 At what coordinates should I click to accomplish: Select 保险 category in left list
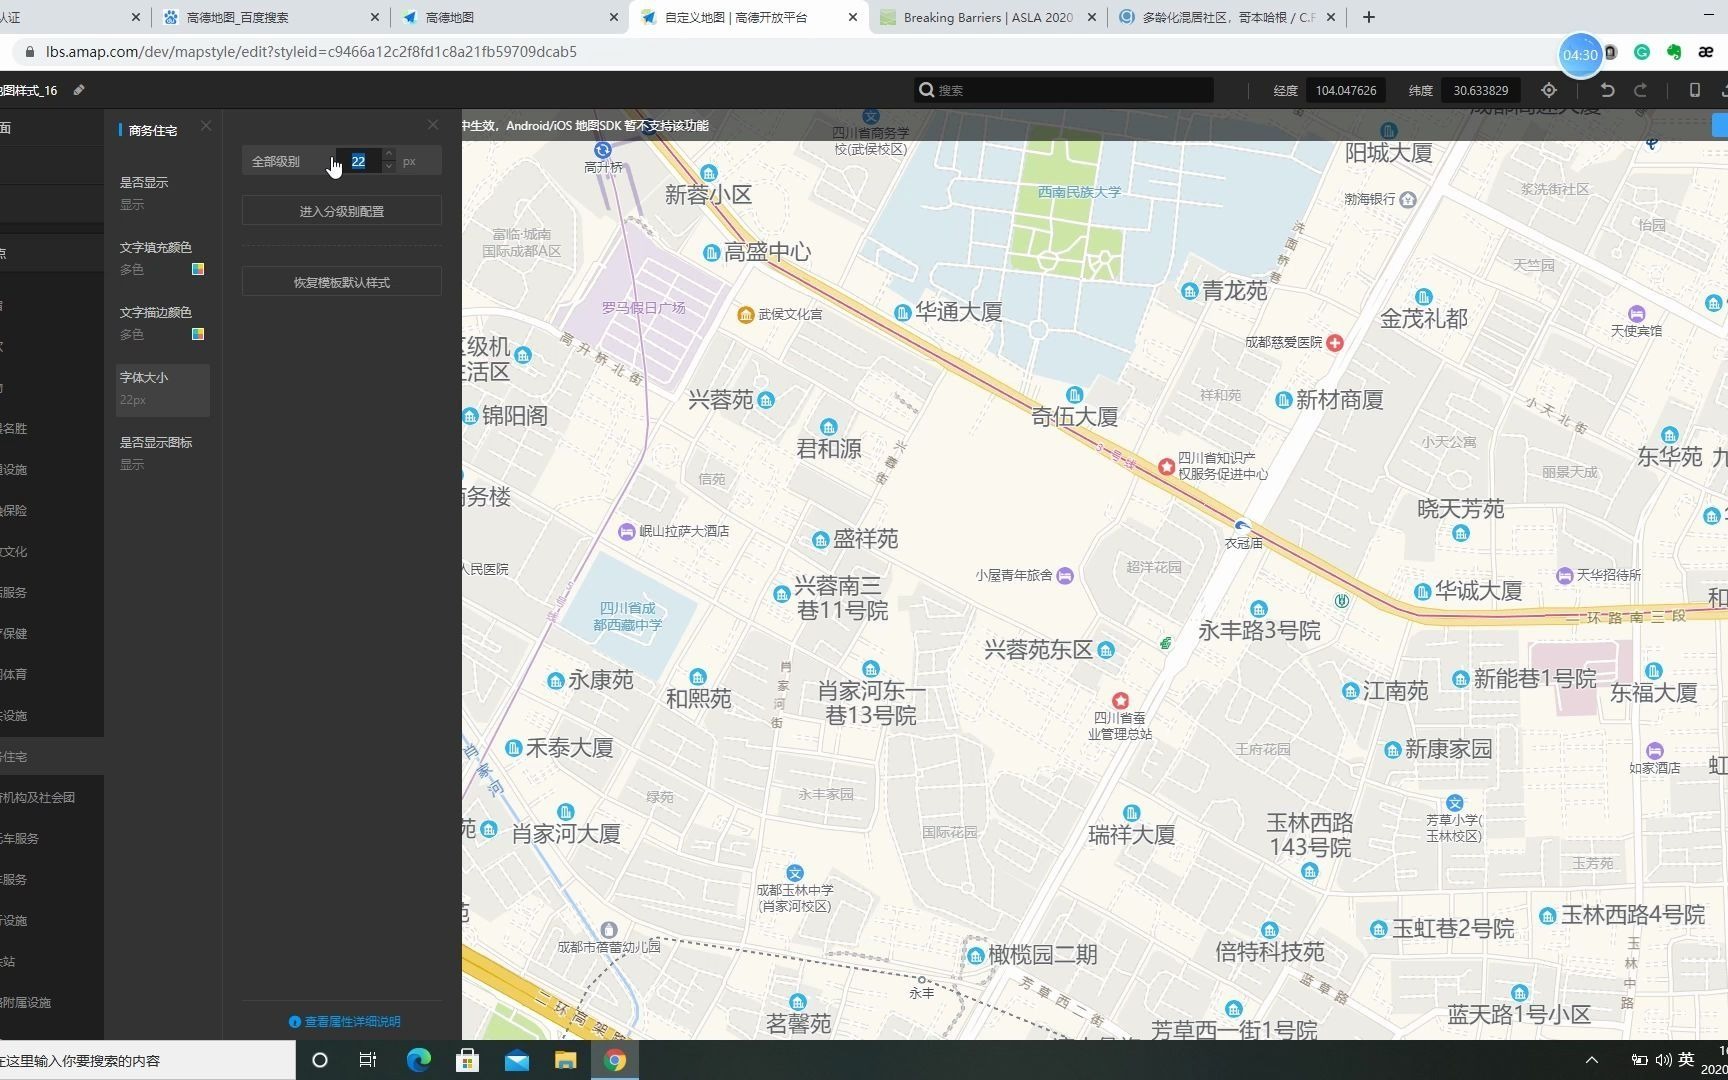tap(52, 511)
